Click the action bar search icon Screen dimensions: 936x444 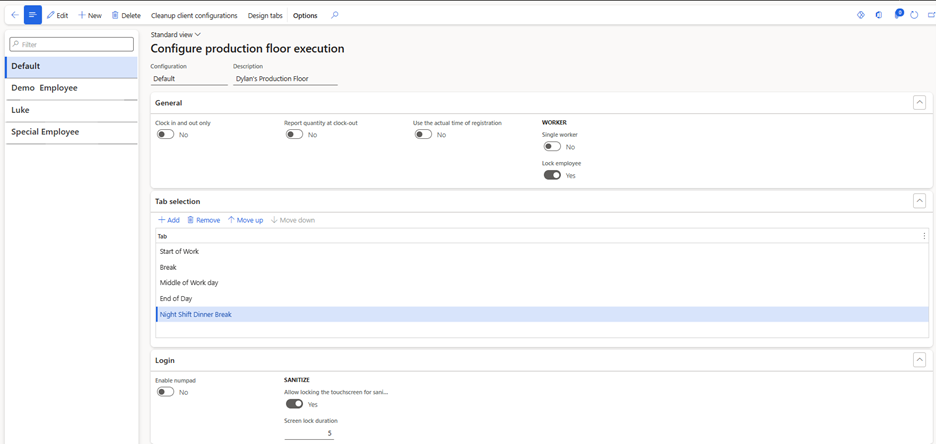(335, 15)
